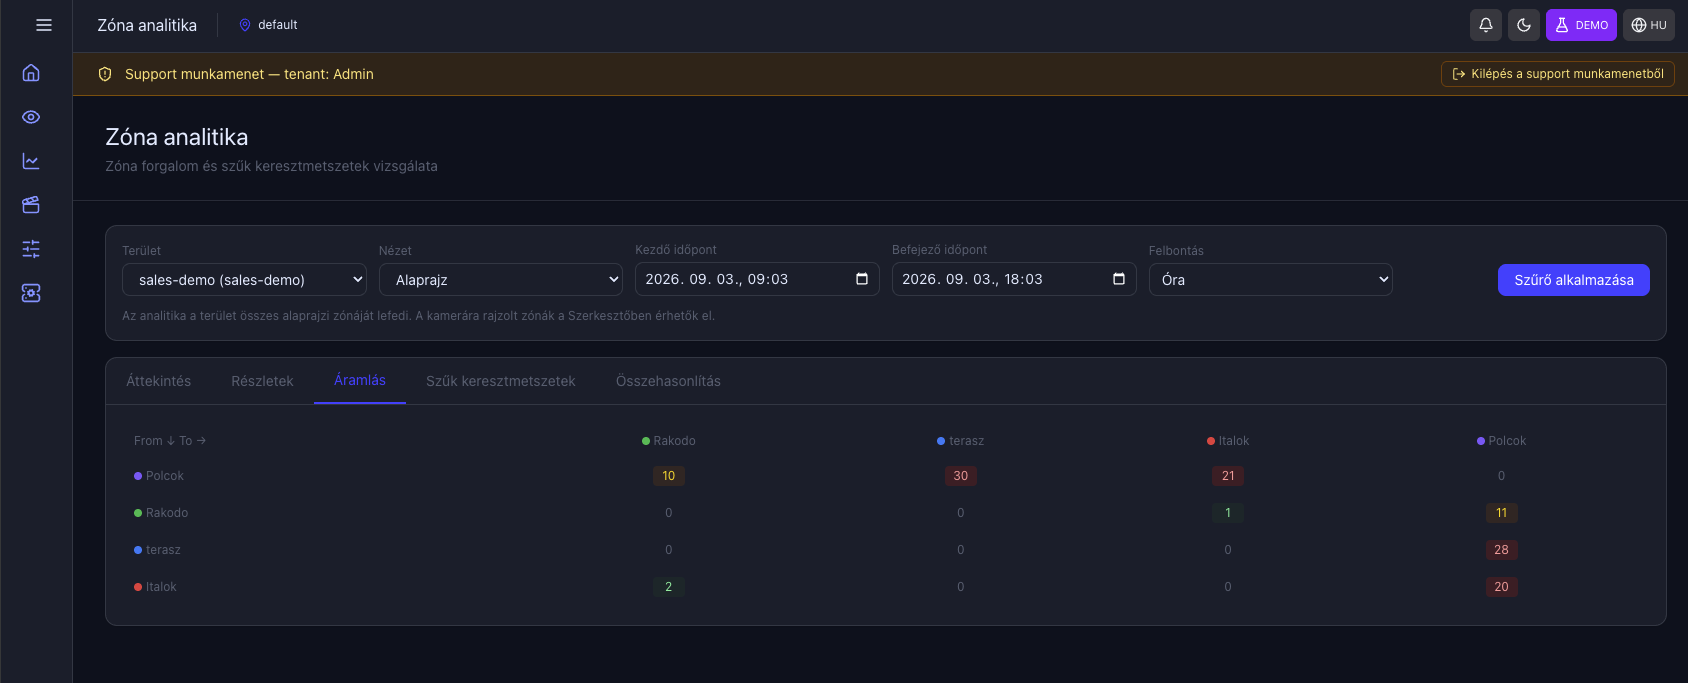This screenshot has height=683, width=1688.
Task: Click the Italok to Rakodo value 2
Action: (x=669, y=587)
